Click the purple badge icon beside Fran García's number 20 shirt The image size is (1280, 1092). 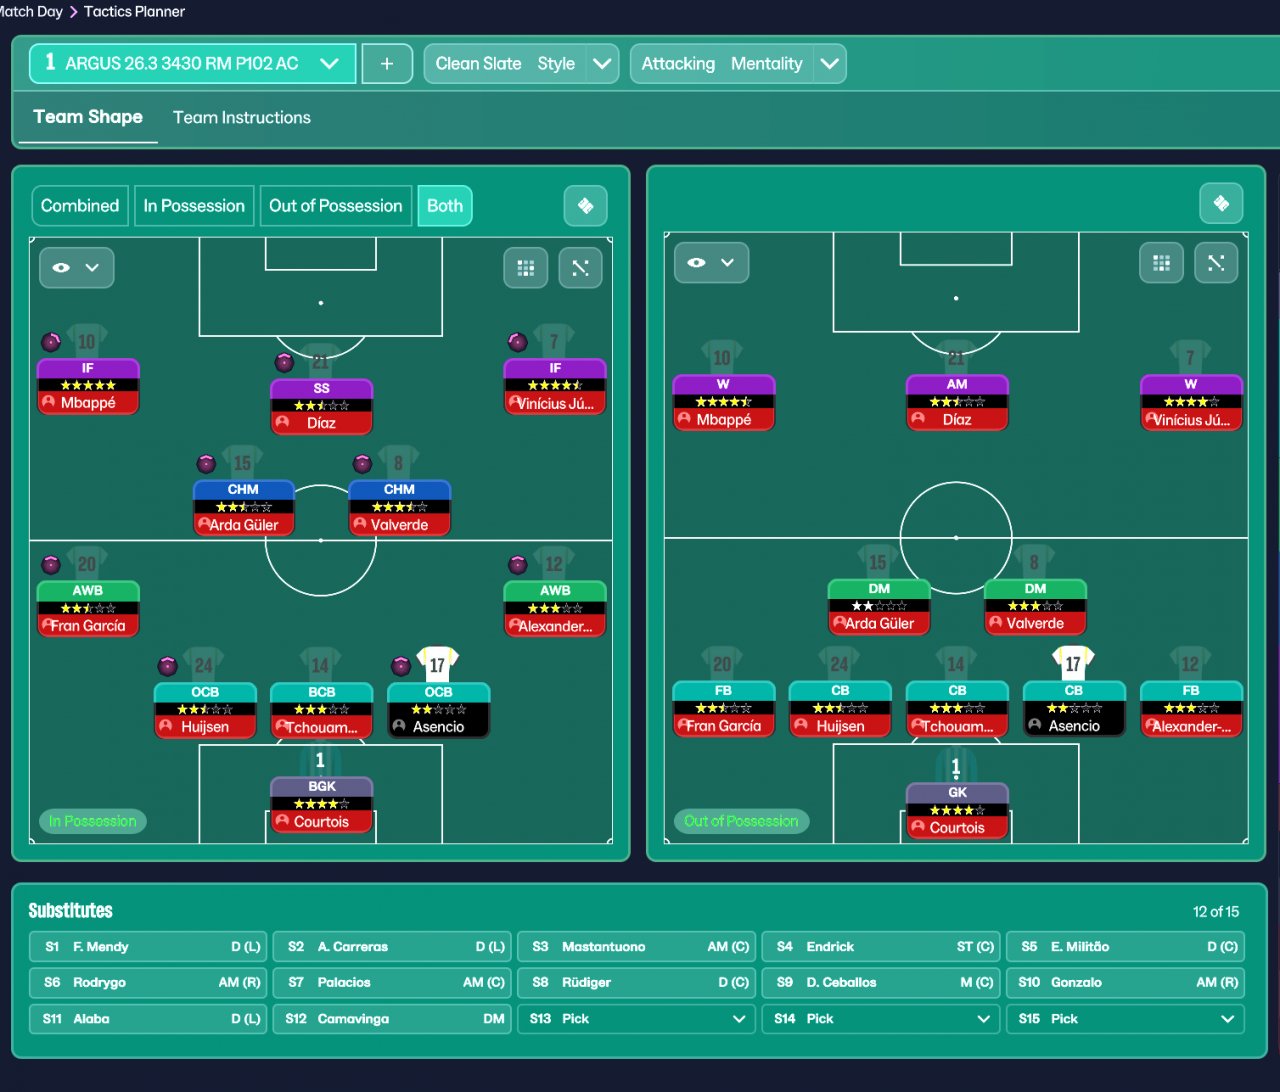(x=51, y=564)
